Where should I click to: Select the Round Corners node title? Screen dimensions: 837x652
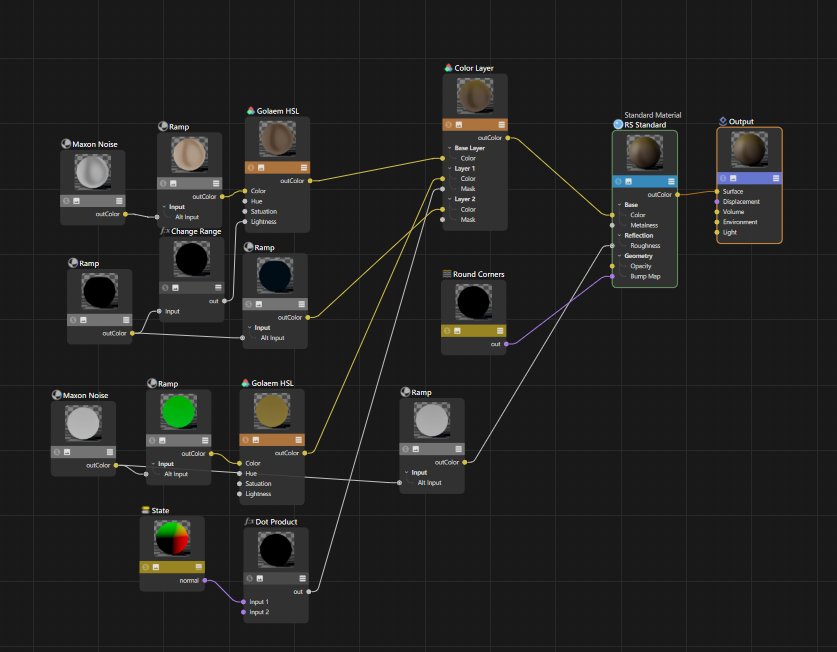[478, 274]
